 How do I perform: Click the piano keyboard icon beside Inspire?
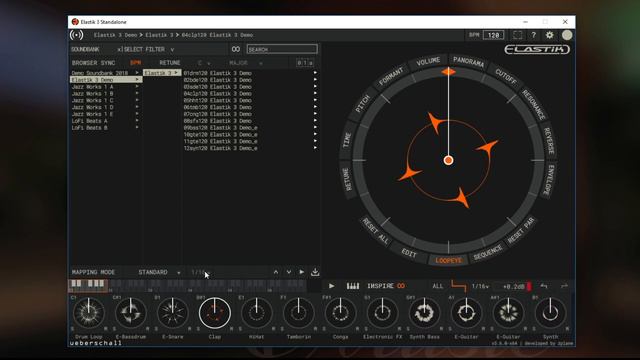tap(353, 286)
